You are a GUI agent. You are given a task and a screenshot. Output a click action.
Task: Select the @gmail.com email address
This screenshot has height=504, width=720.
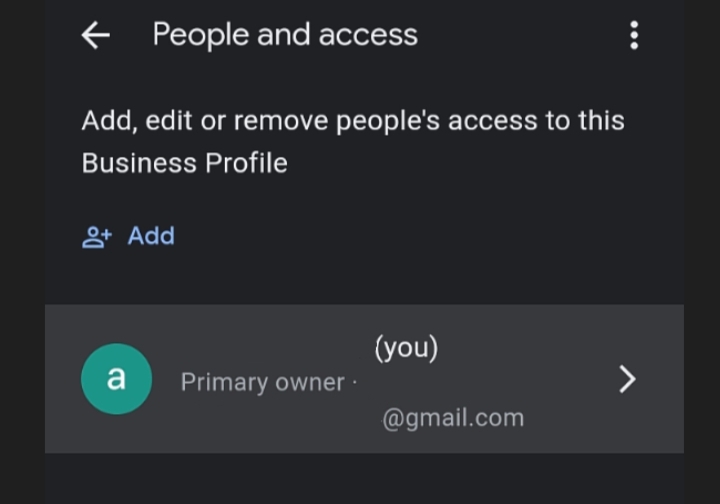(x=453, y=418)
